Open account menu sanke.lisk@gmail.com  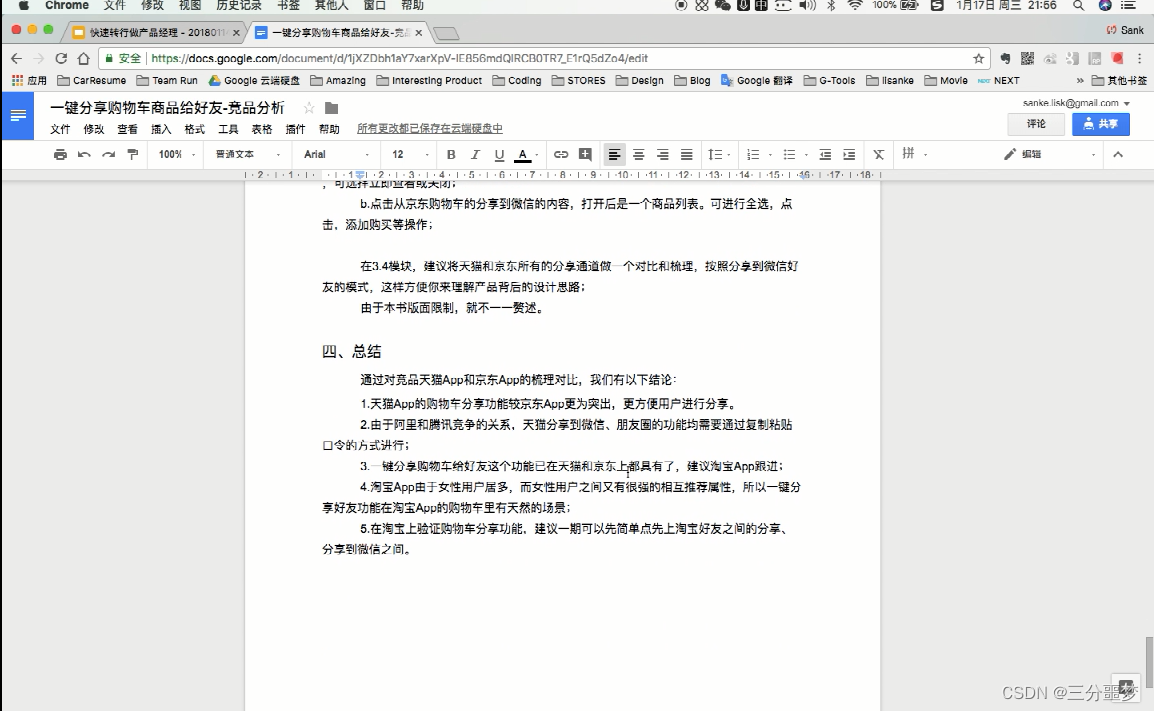coord(1076,103)
